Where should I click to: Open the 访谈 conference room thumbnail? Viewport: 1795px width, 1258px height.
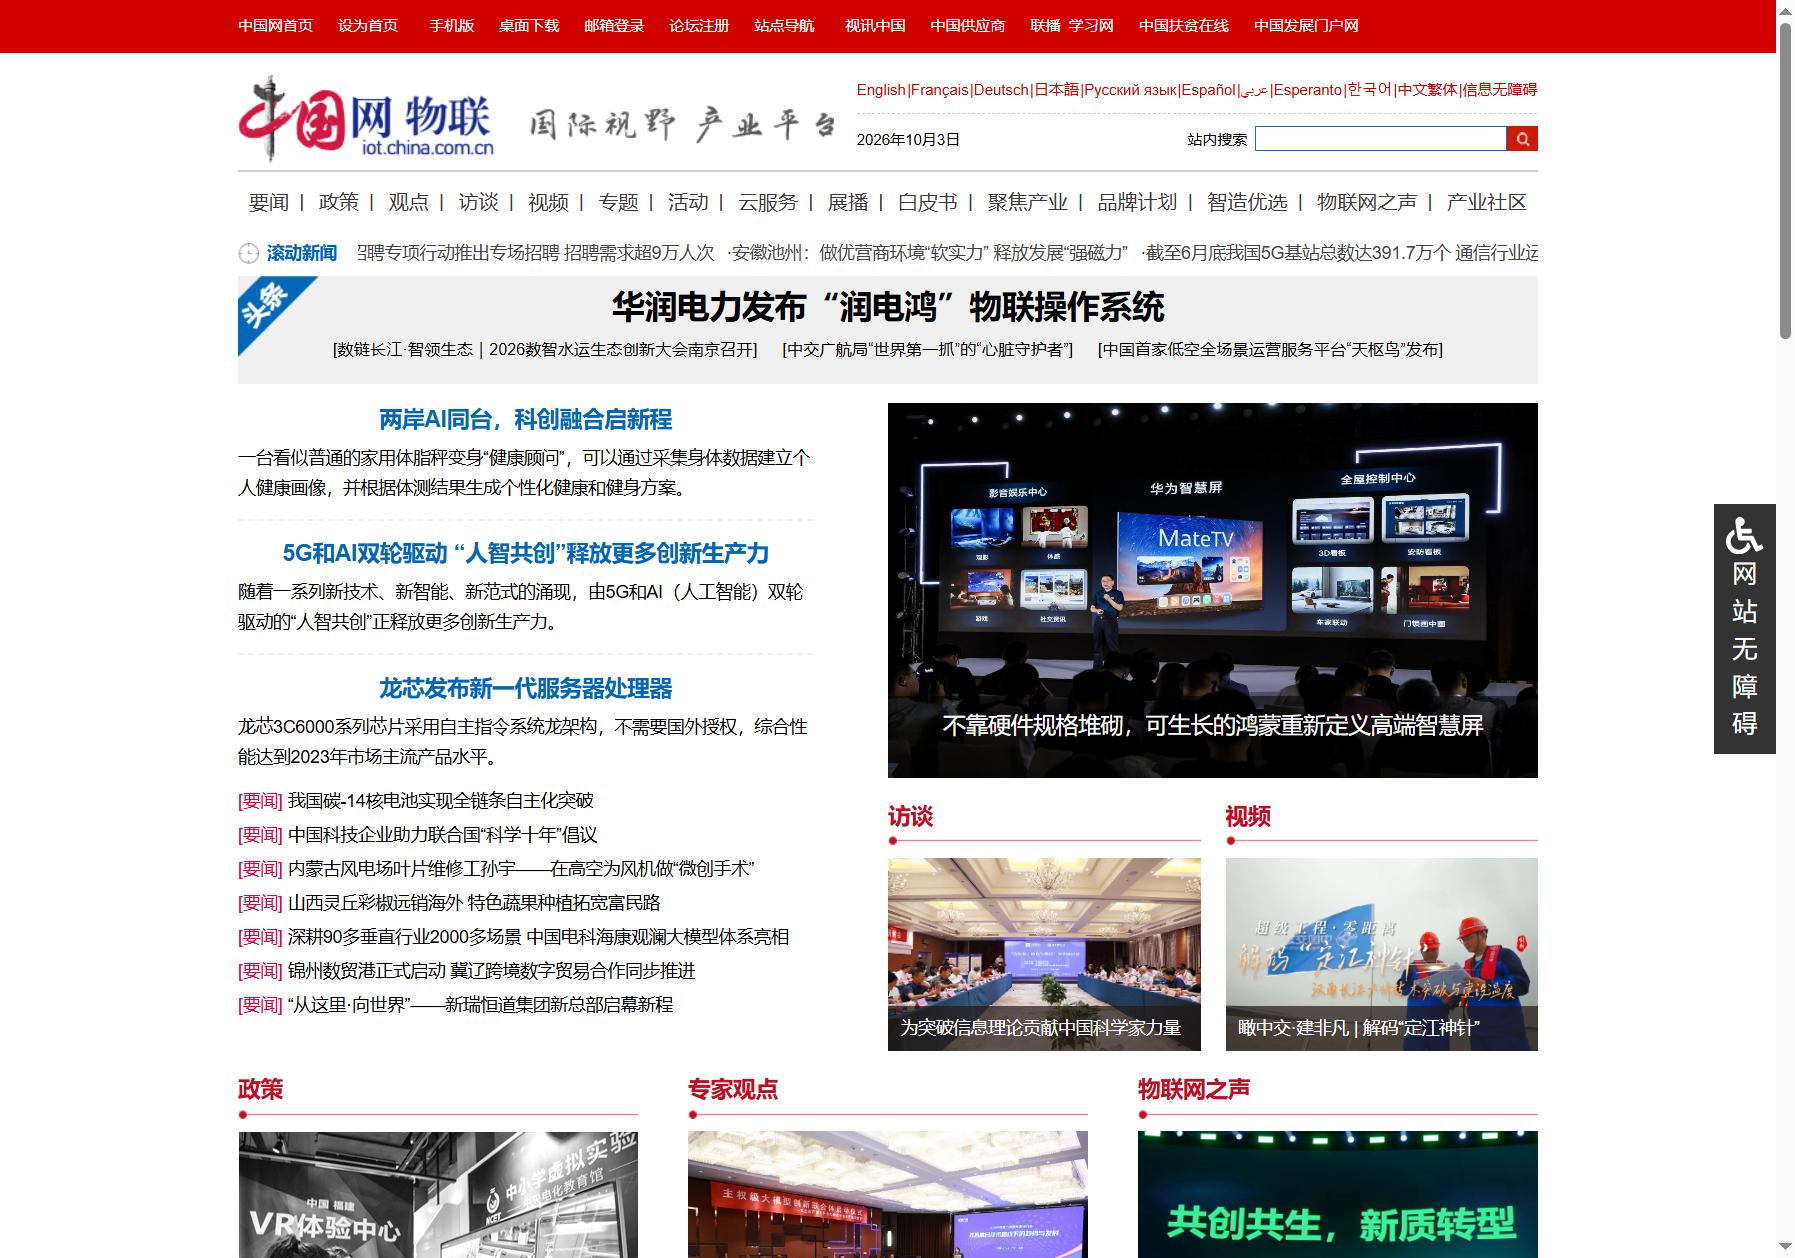[1044, 954]
